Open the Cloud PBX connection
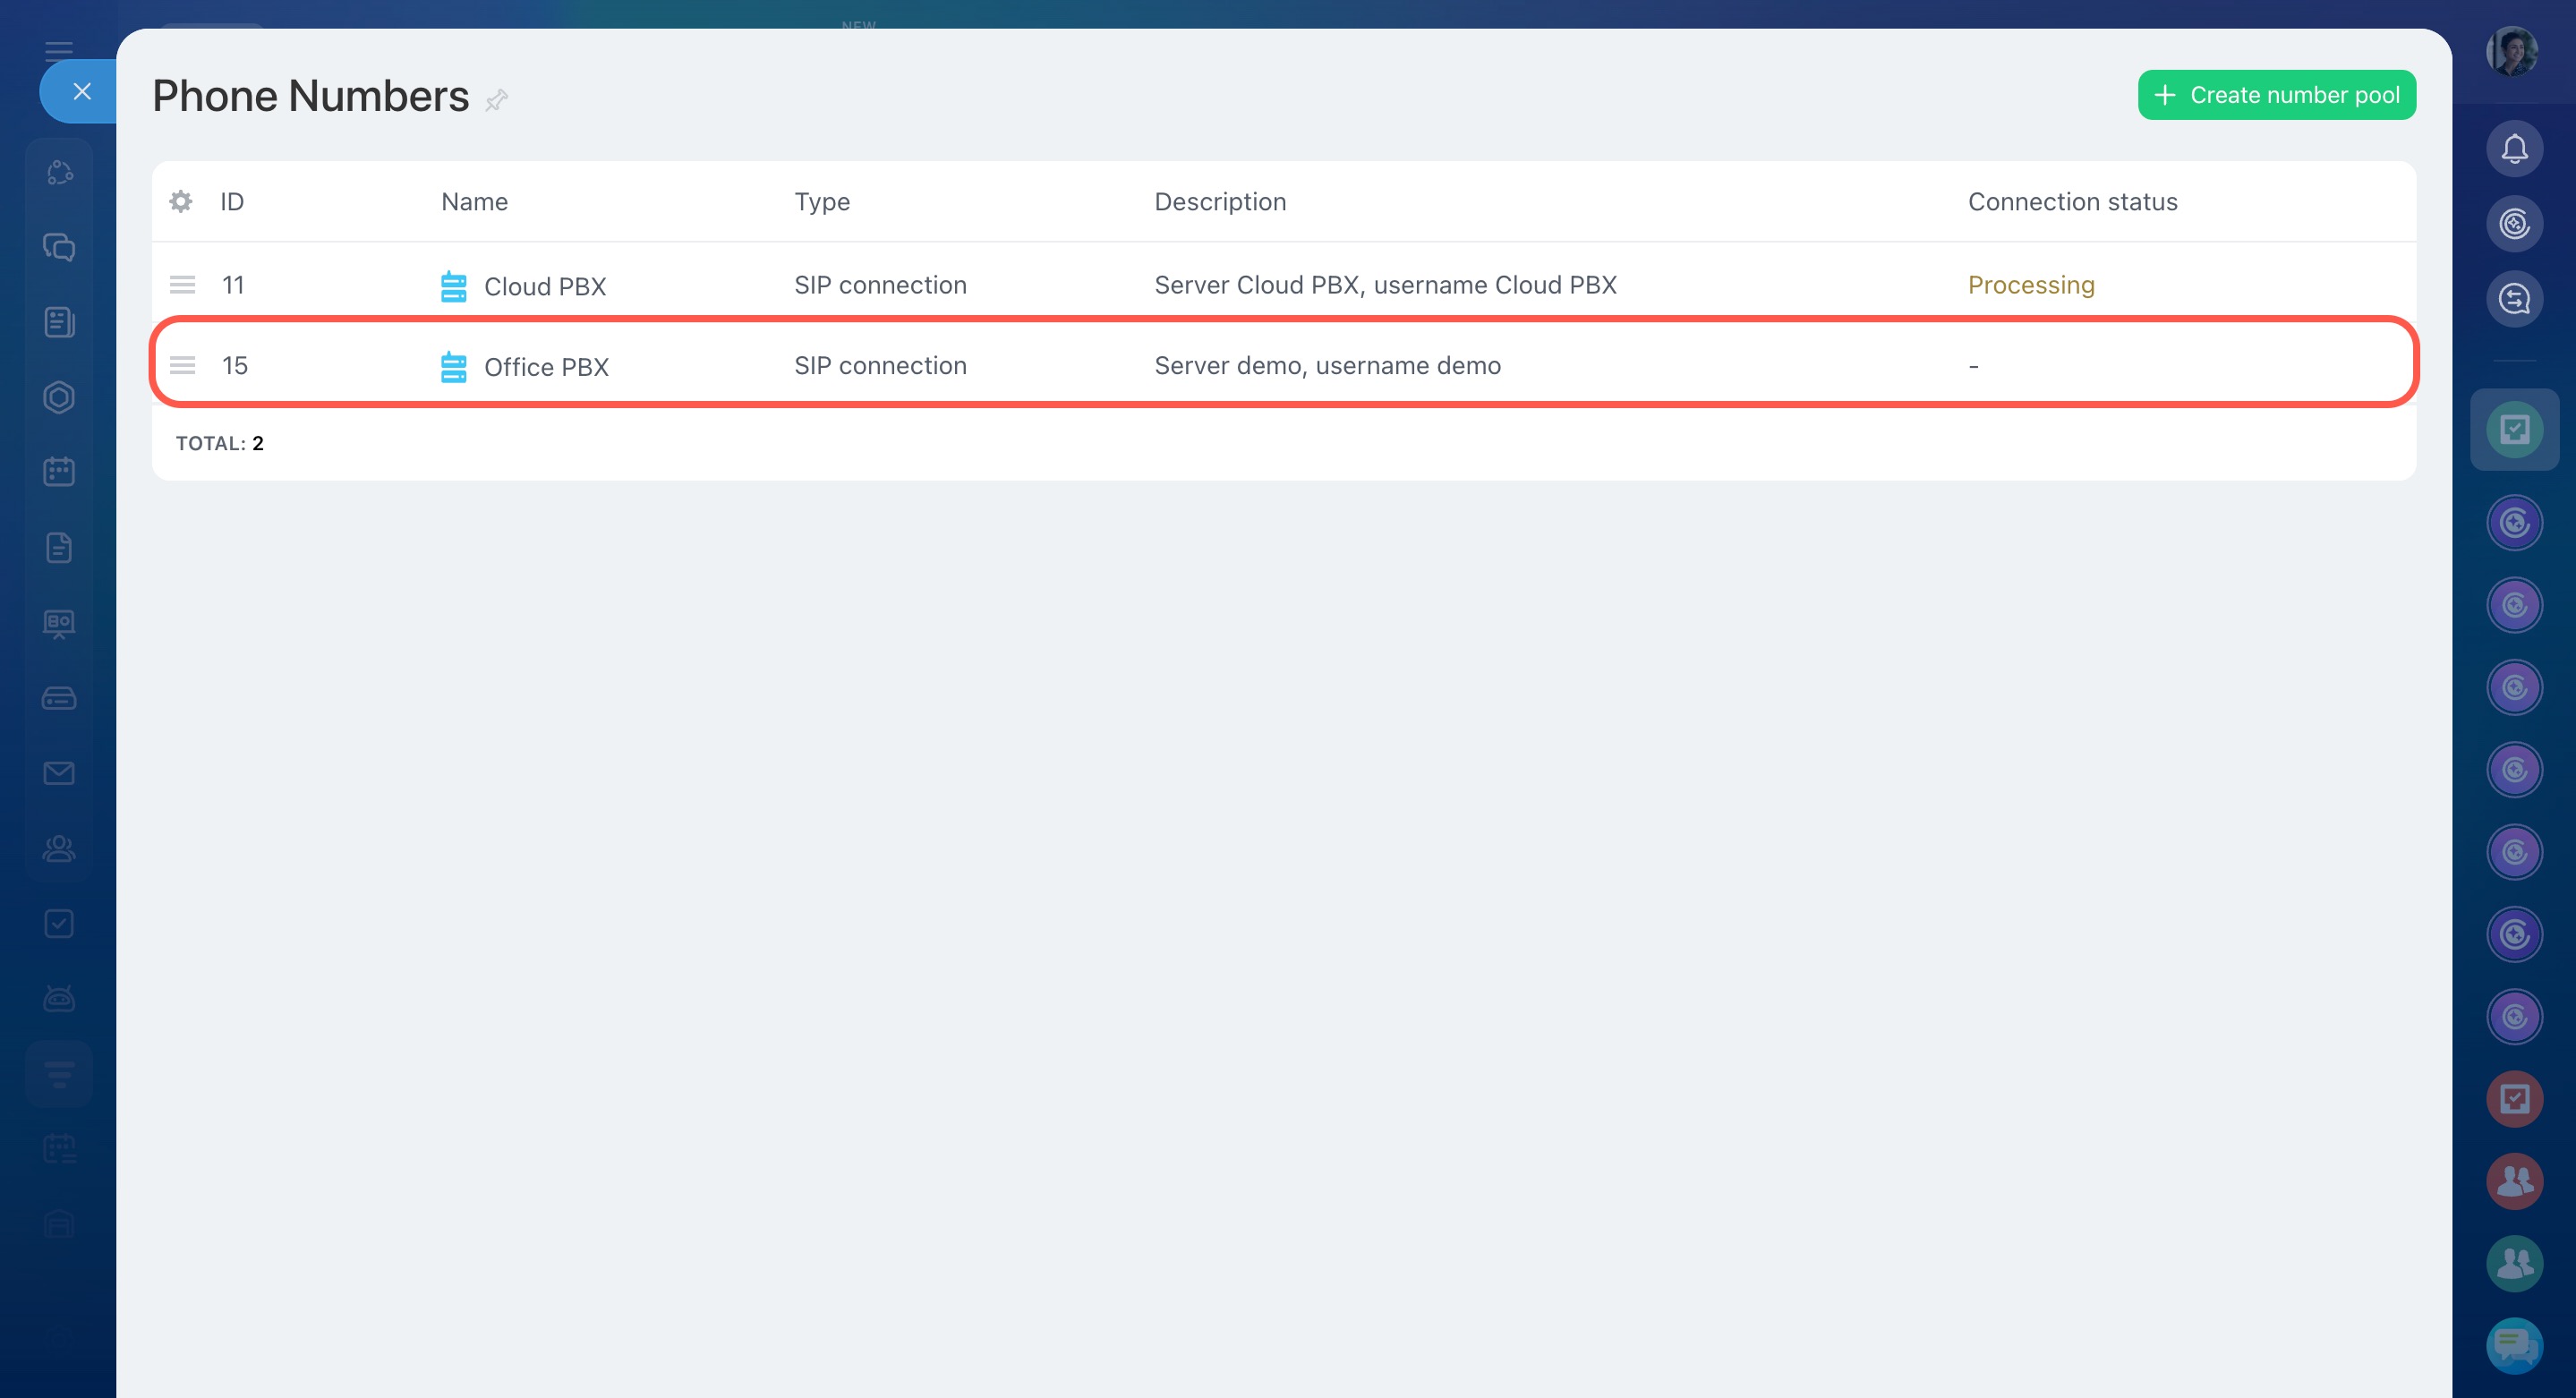The width and height of the screenshot is (2576, 1398). pyautogui.click(x=544, y=287)
